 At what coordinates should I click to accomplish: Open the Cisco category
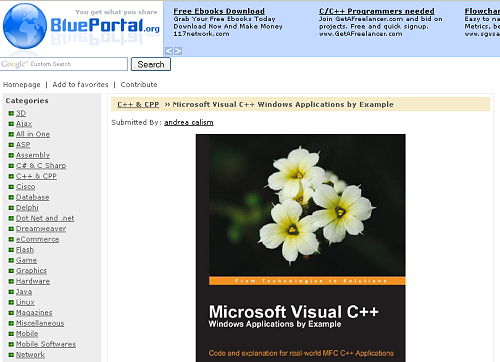[25, 187]
